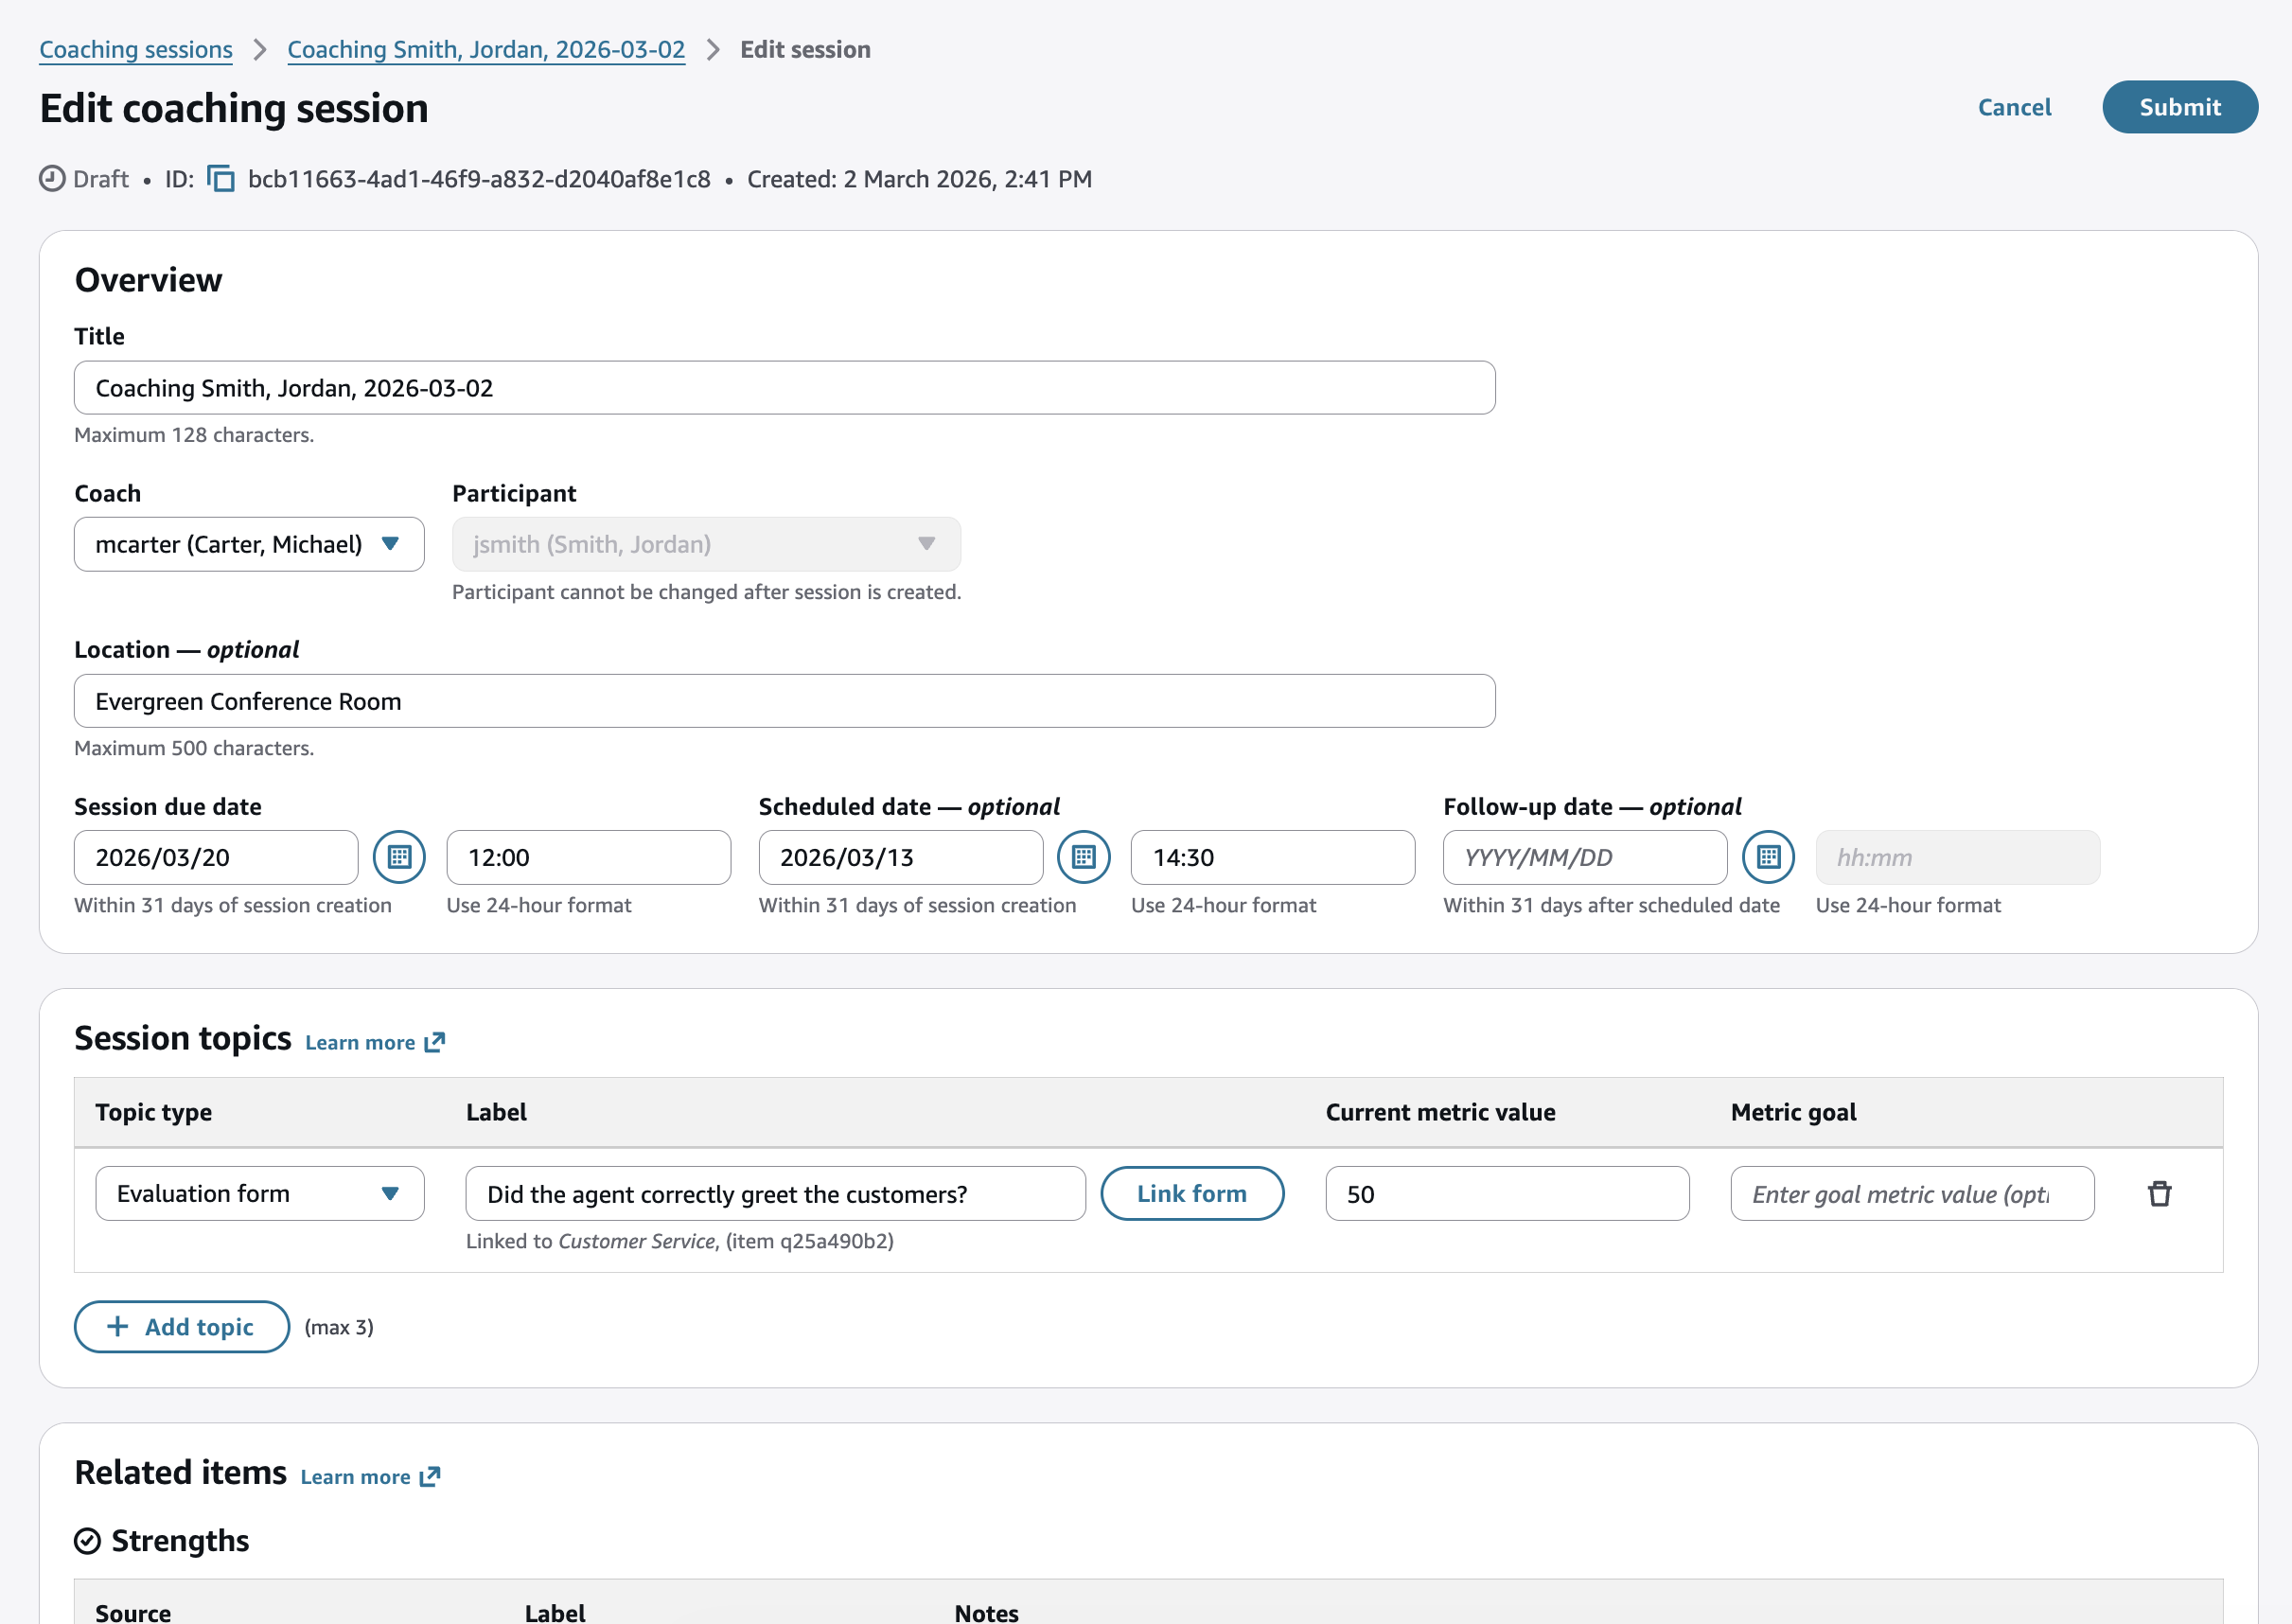Image resolution: width=2292 pixels, height=1624 pixels.
Task: Open Related items Learn more external link
Action: coord(369,1475)
